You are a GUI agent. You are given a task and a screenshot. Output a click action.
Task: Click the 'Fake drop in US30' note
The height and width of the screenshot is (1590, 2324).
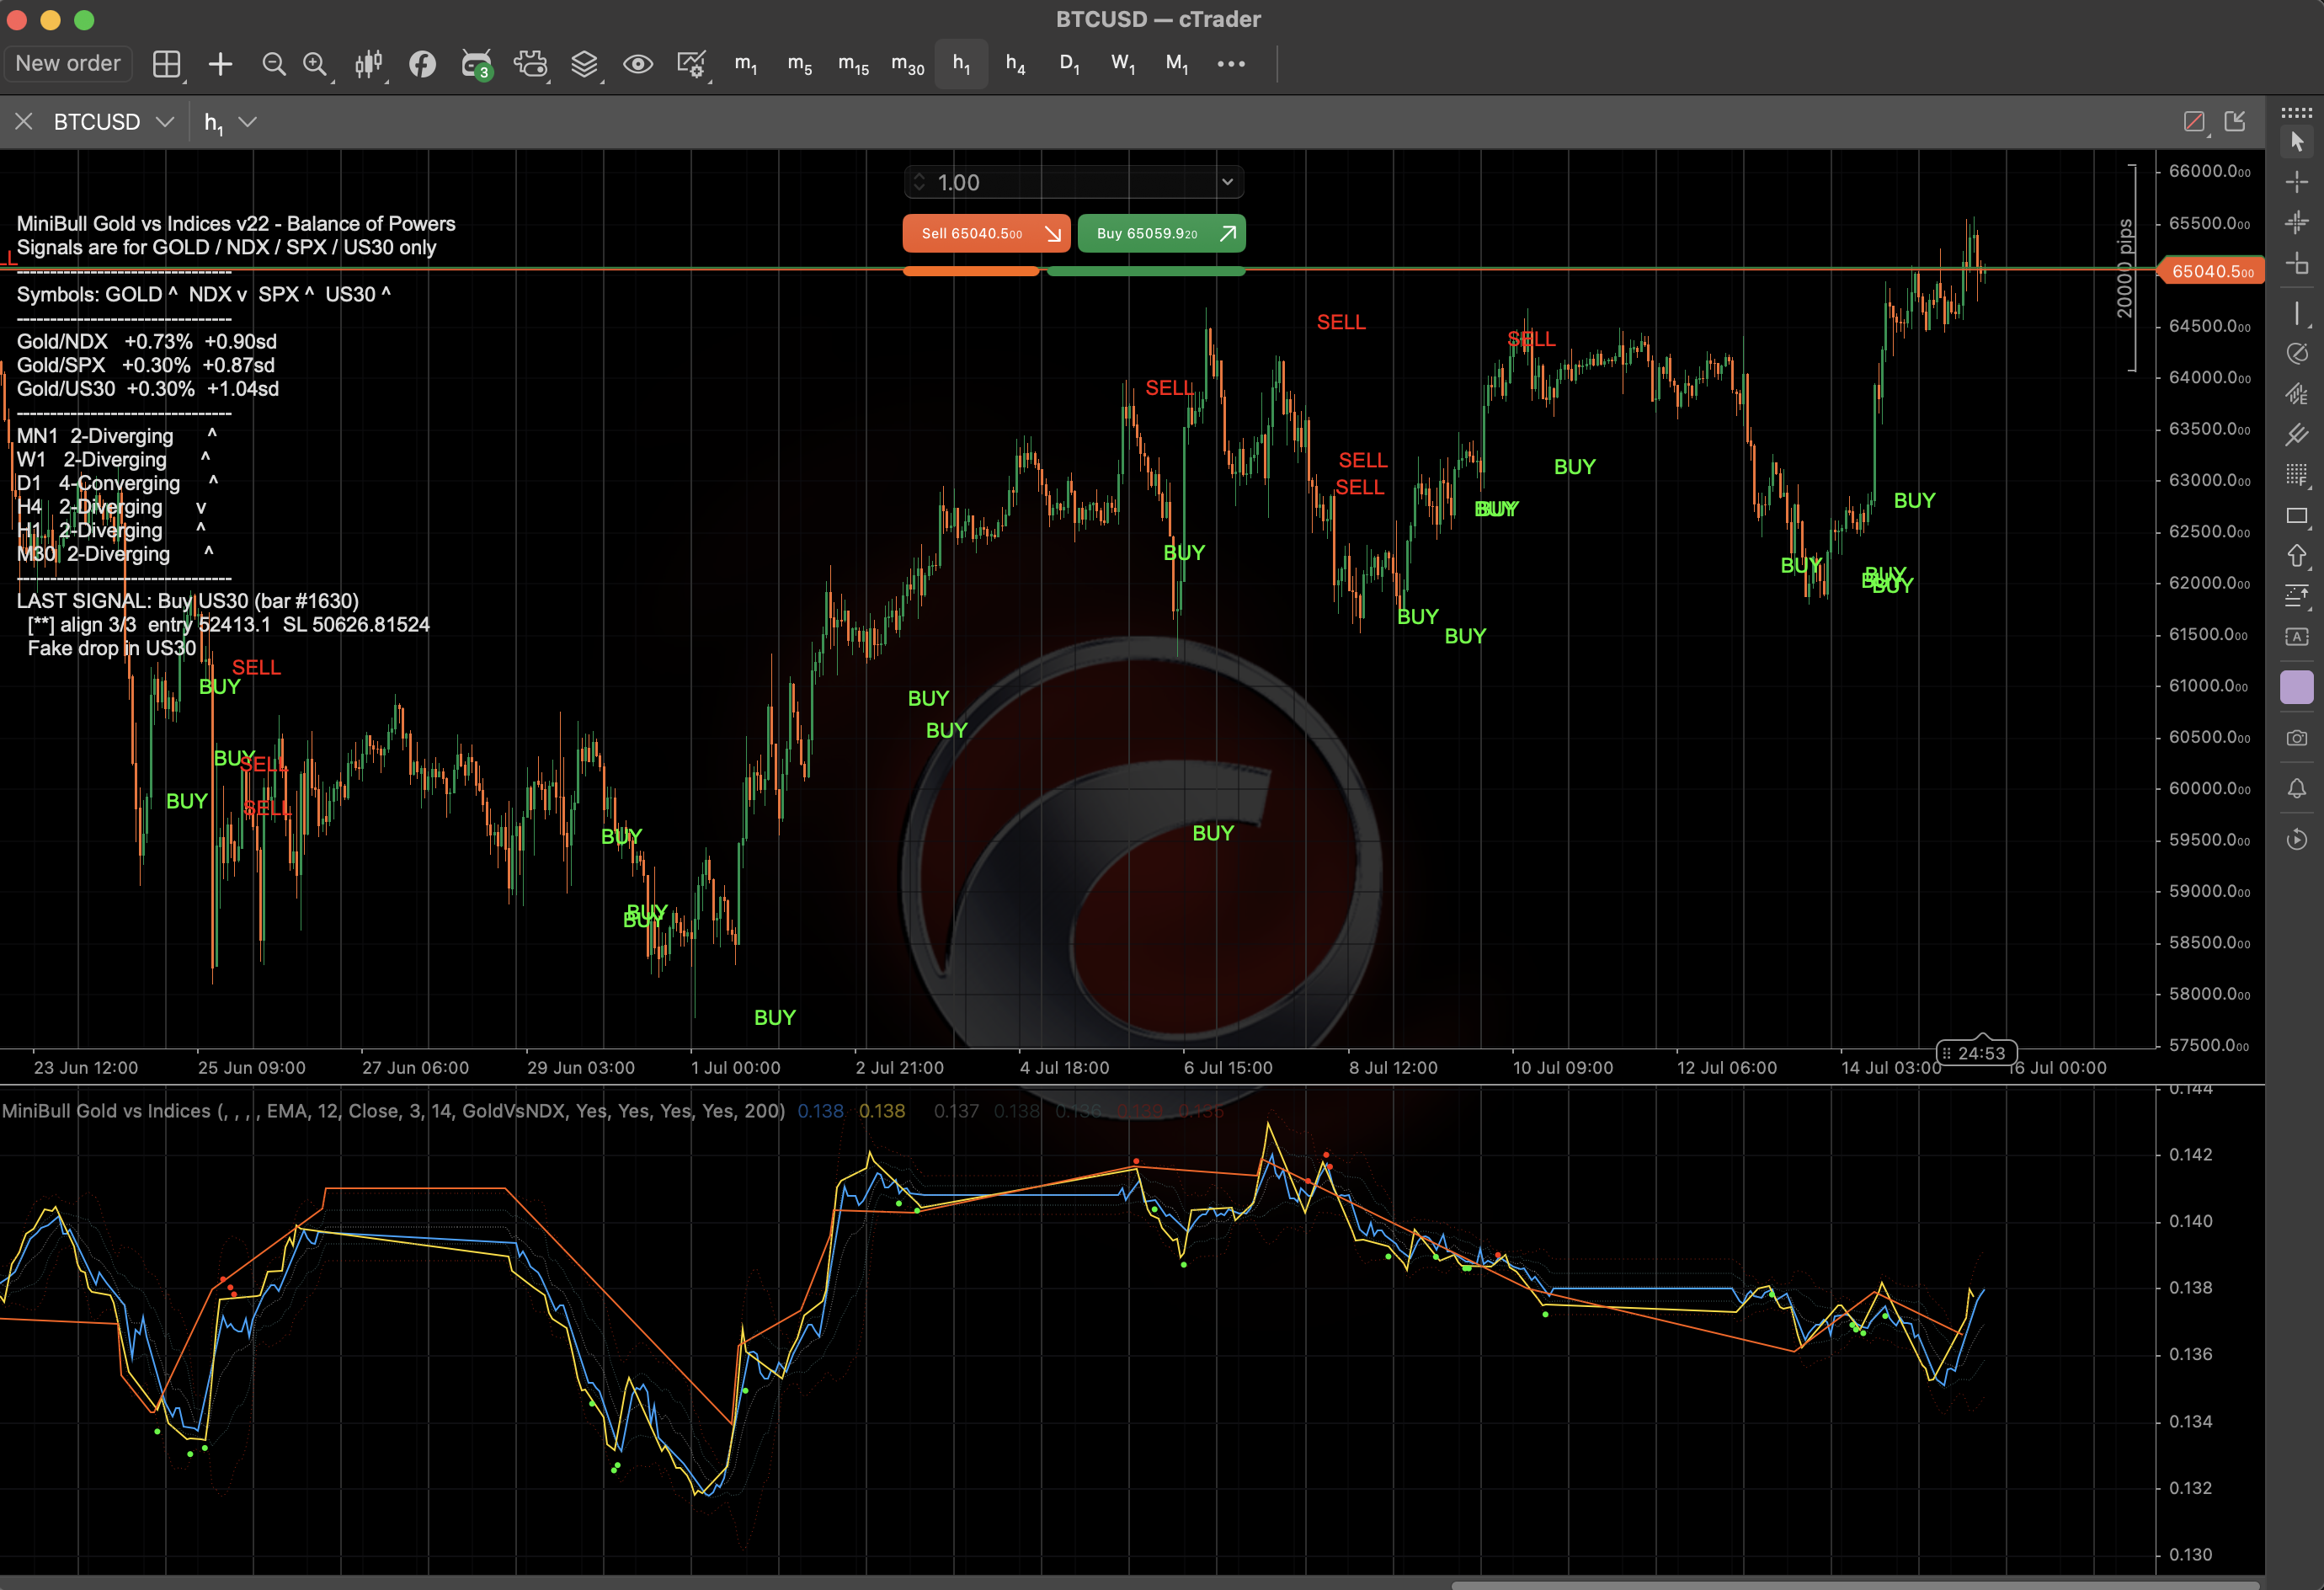(x=112, y=648)
